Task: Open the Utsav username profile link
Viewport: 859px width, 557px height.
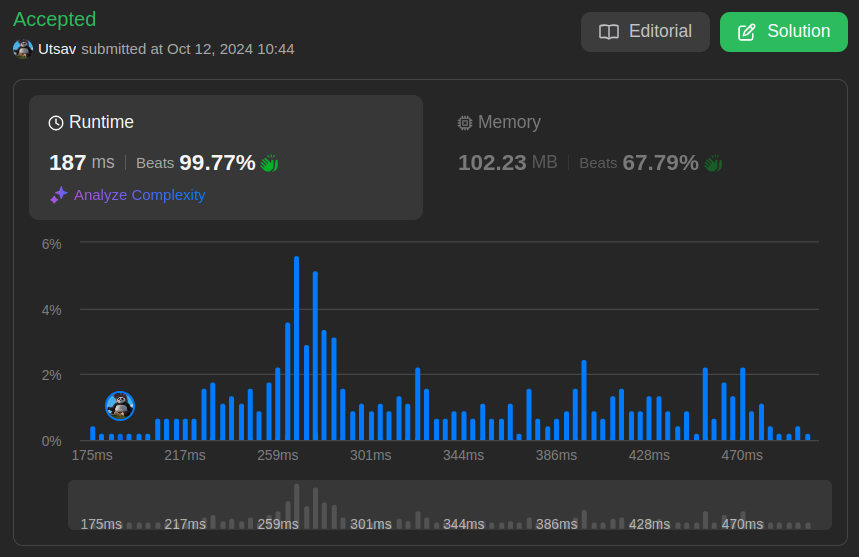Action: tap(57, 49)
